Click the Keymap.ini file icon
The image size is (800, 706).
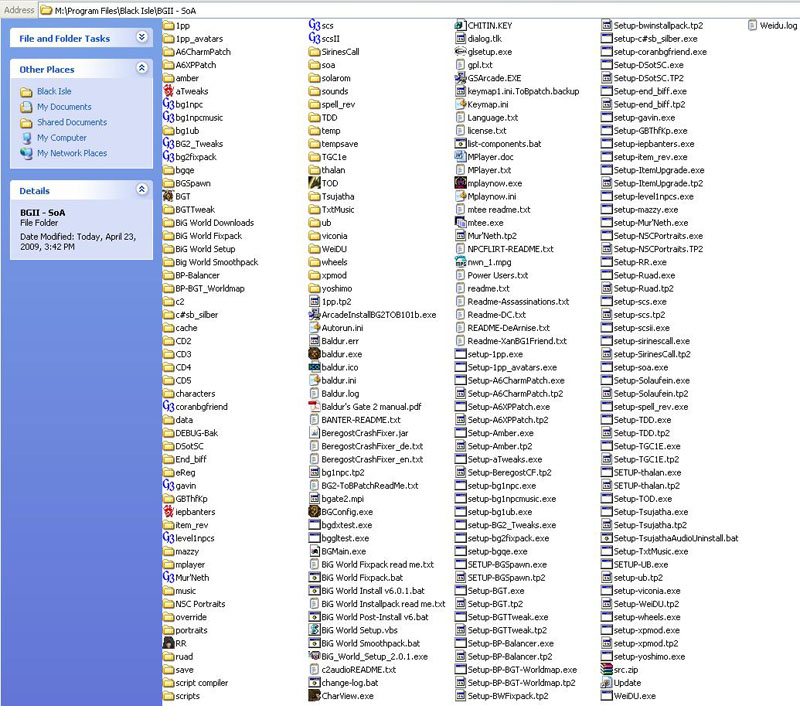tap(460, 104)
